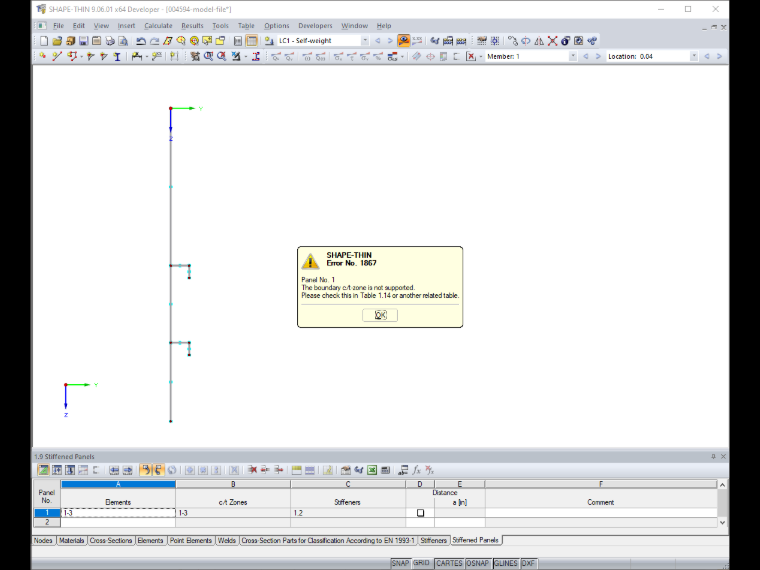
Task: Toggle the table view icon in the main toolbar
Action: click(x=252, y=41)
